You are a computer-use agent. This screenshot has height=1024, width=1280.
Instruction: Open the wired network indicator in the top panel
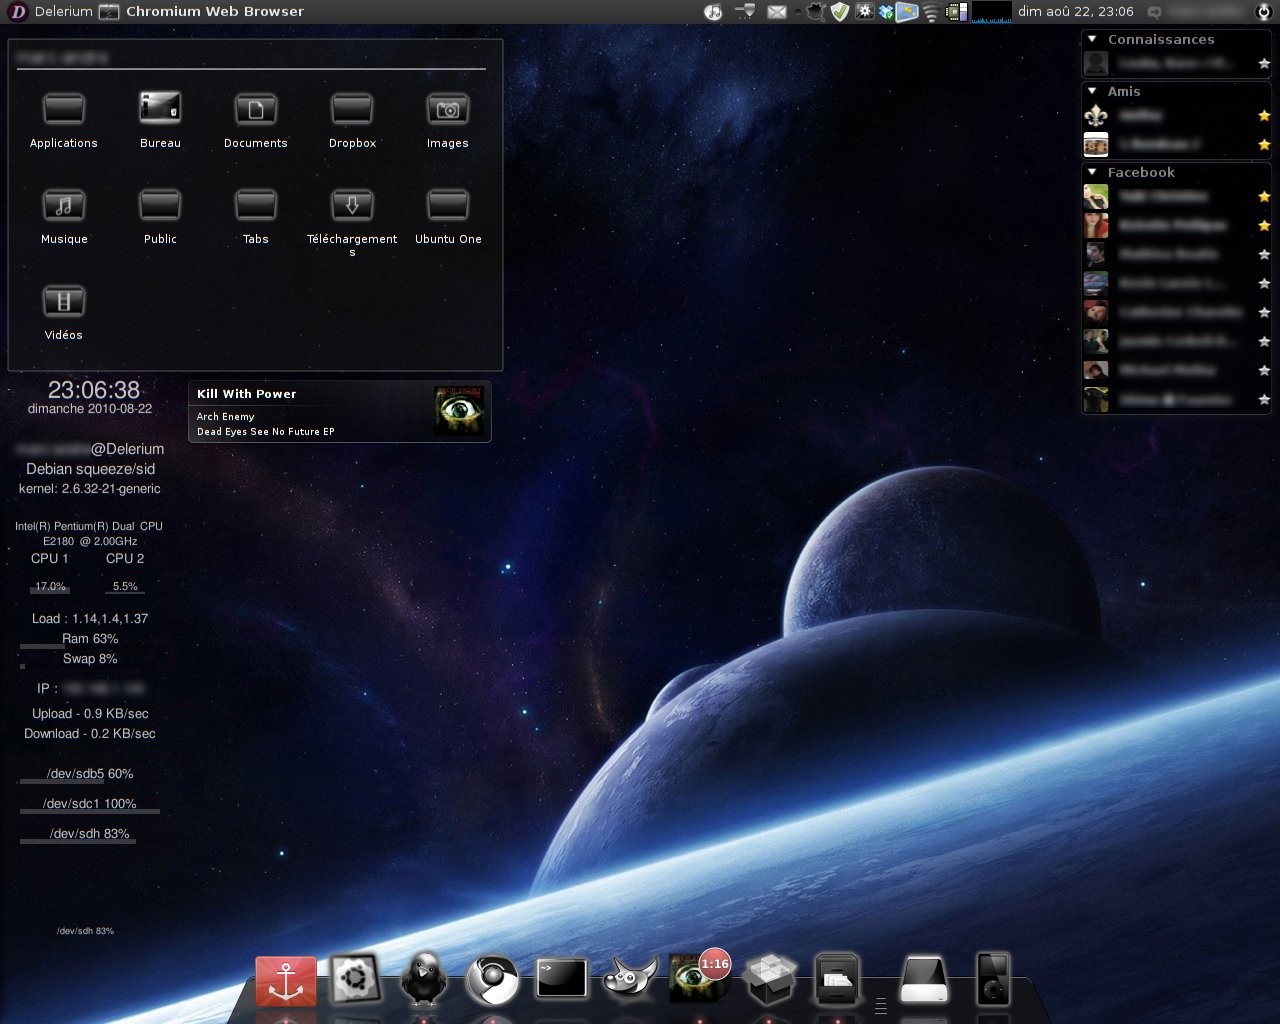click(745, 11)
